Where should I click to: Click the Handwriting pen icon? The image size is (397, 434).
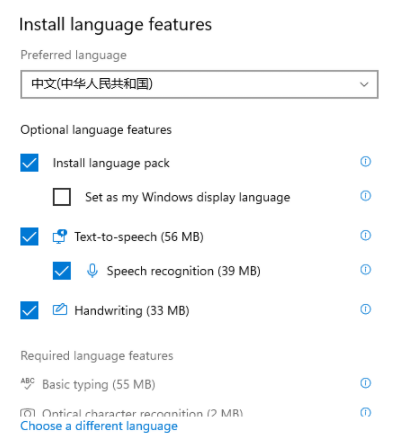coord(60,310)
